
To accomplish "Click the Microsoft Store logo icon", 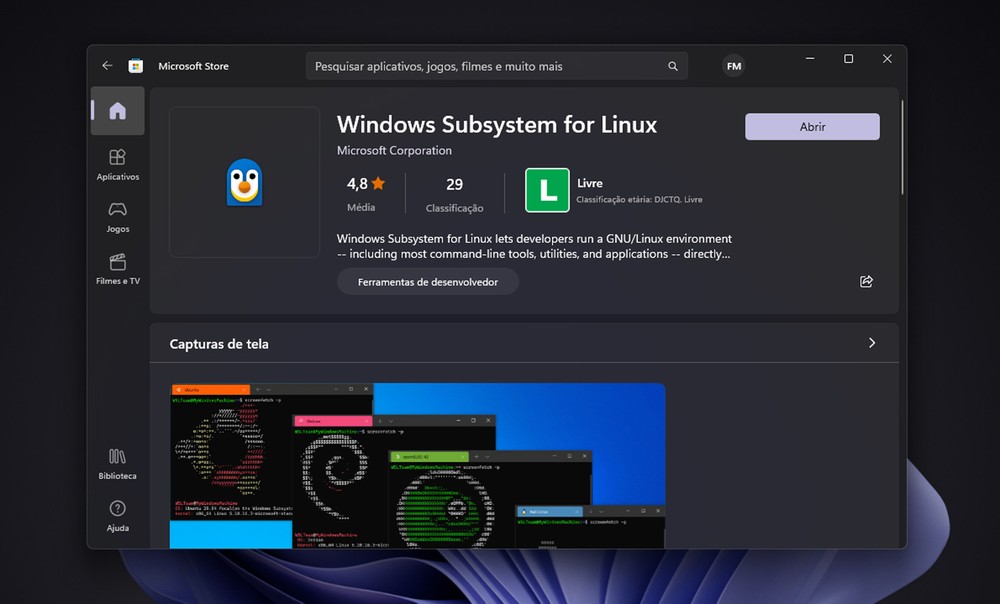I will pos(135,66).
